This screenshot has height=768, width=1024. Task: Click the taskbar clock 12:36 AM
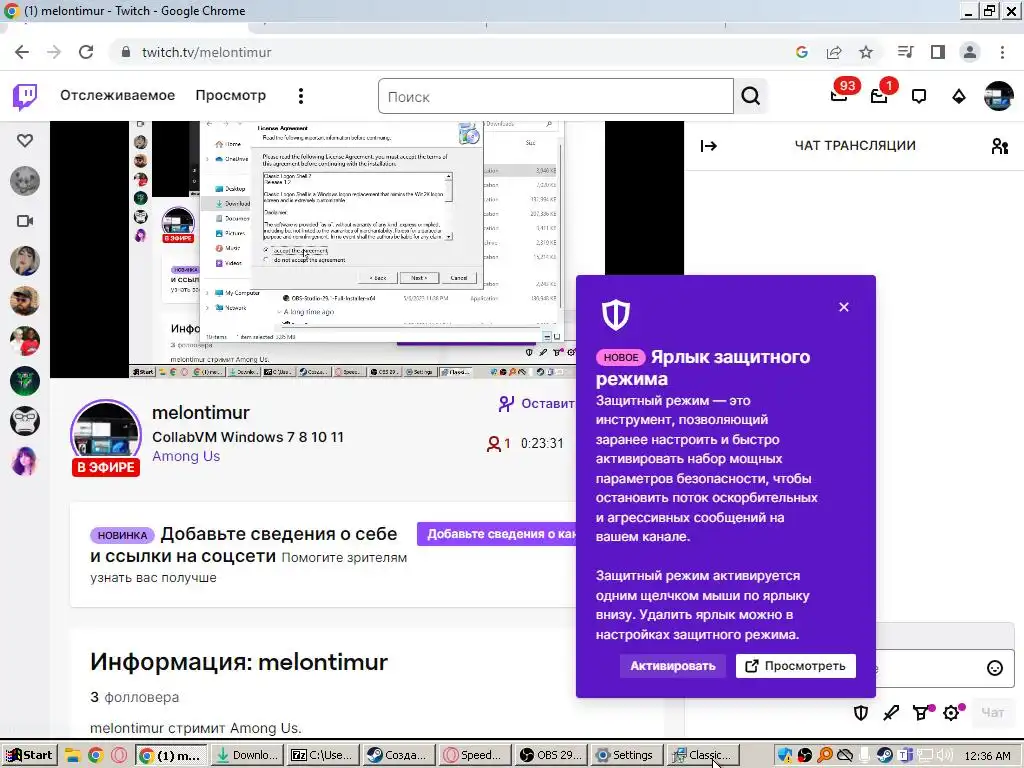(987, 756)
